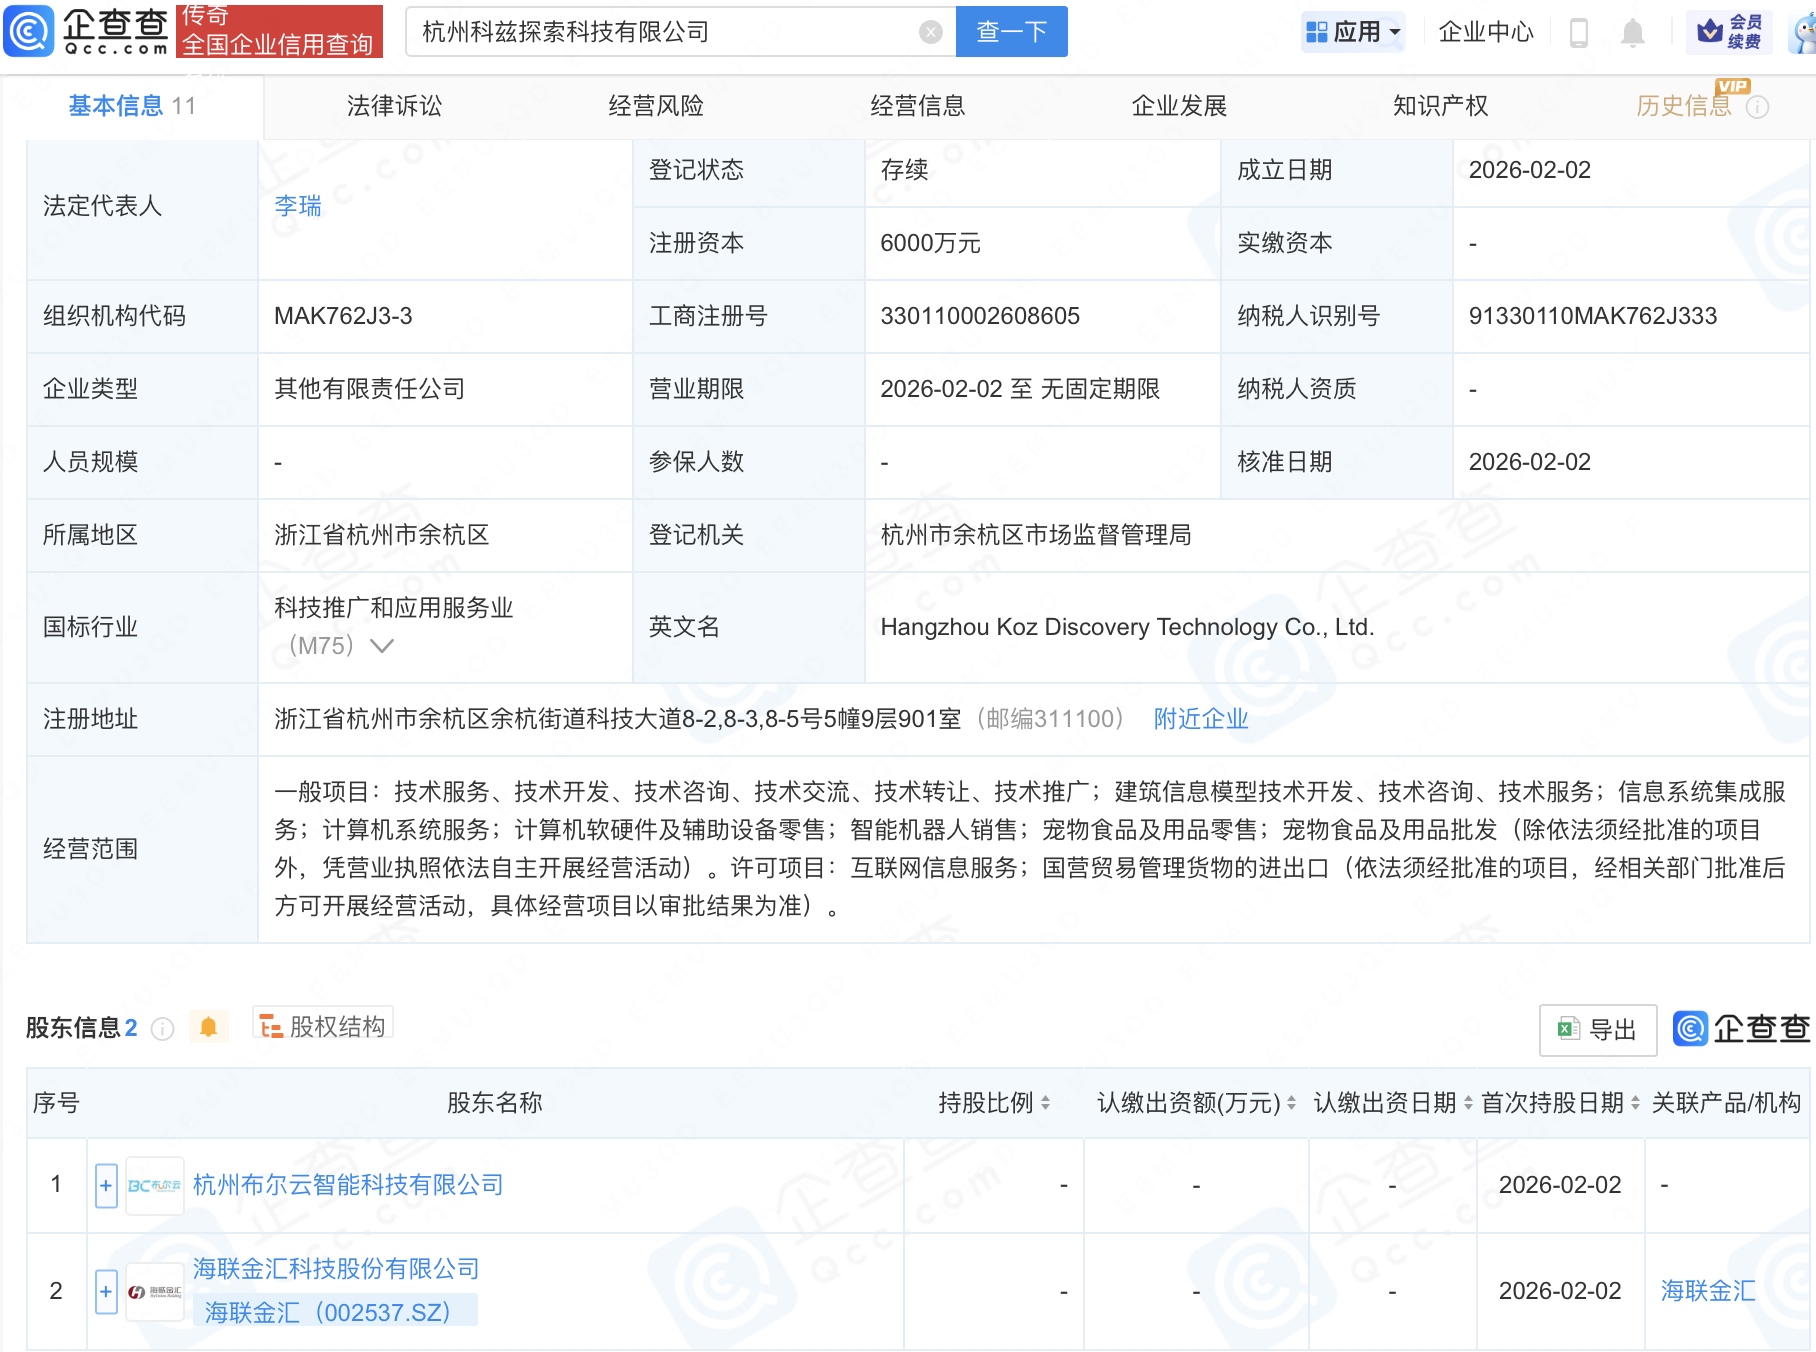Click the company name search field

(x=660, y=32)
